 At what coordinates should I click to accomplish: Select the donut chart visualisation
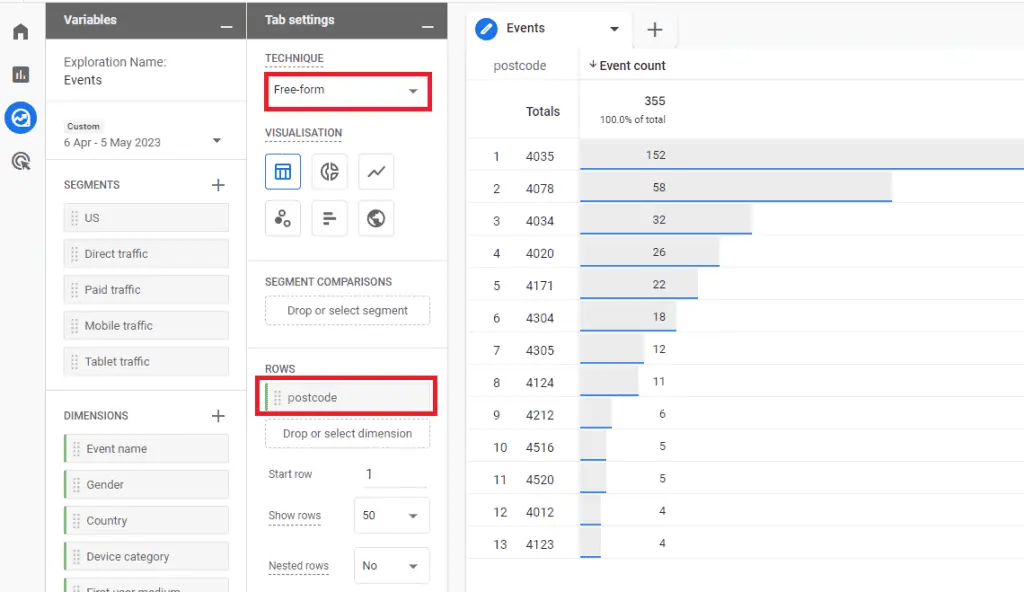point(329,171)
